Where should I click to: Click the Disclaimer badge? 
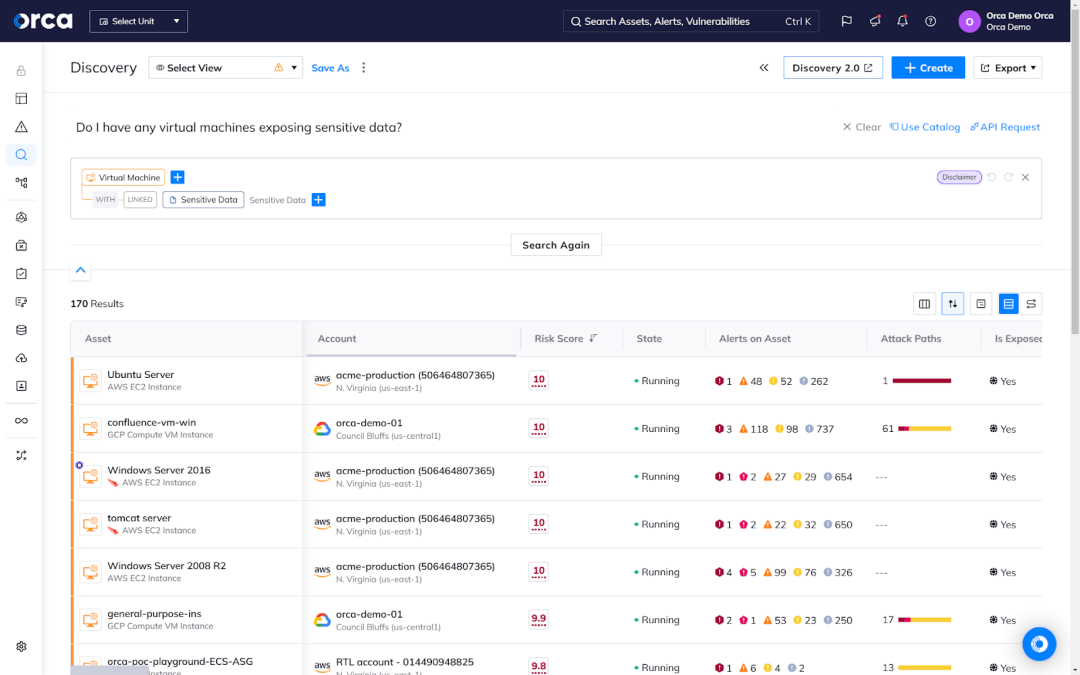click(959, 177)
